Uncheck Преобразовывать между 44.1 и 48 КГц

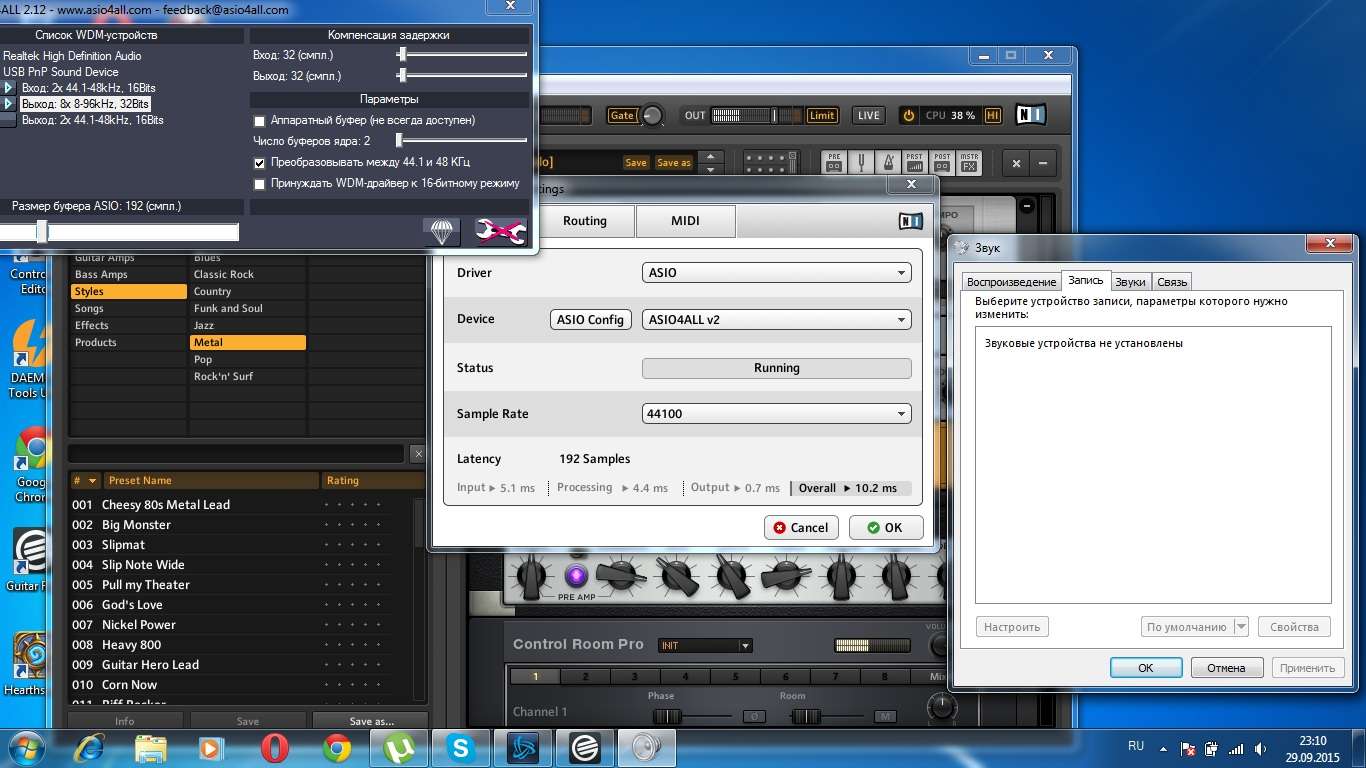260,162
